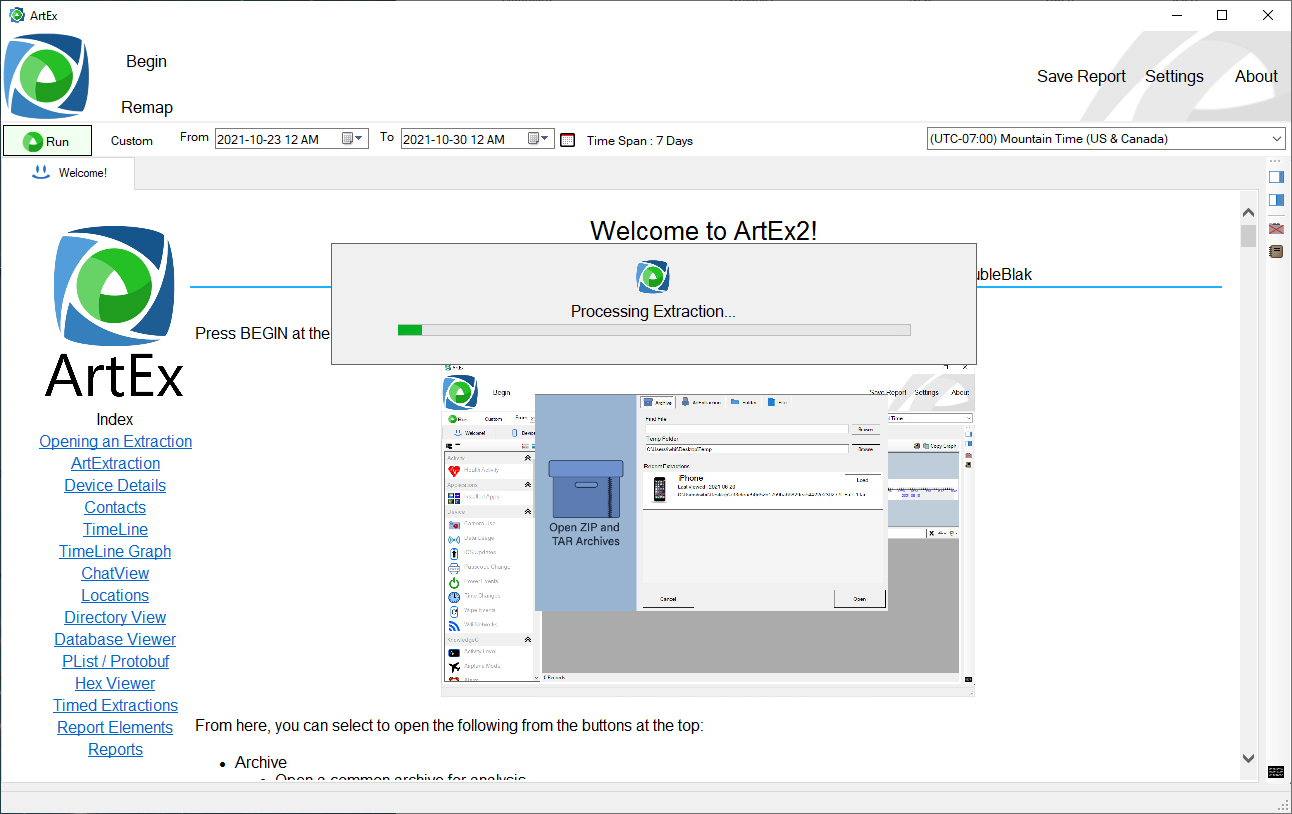Click Begin in the top menu
1292x814 pixels.
click(146, 62)
